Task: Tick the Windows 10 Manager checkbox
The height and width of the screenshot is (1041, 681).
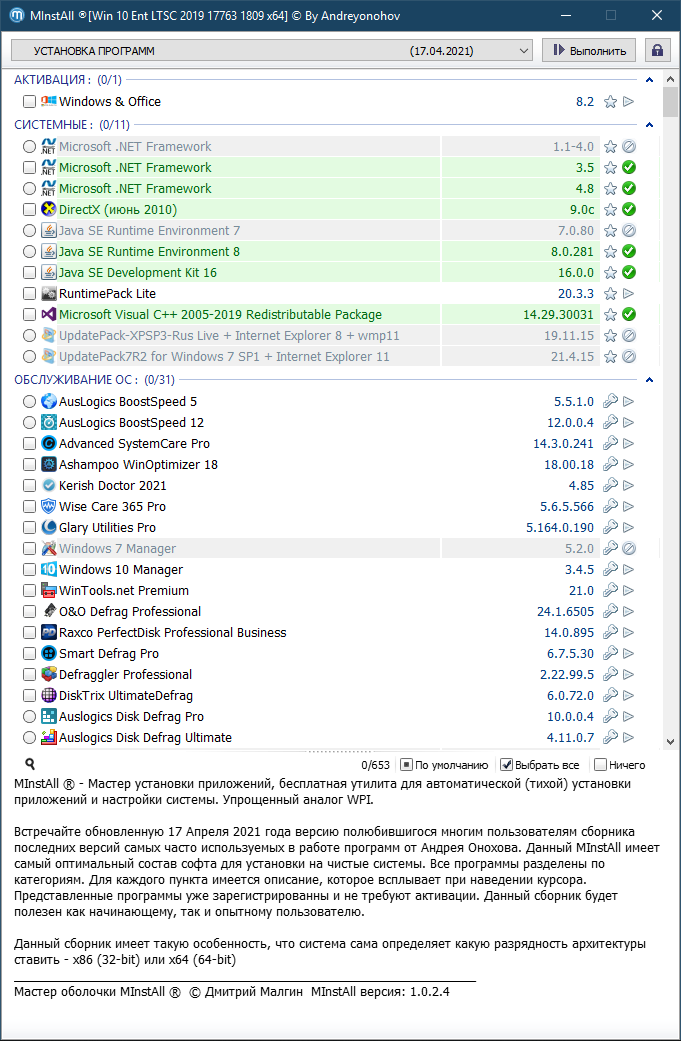Action: point(29,570)
